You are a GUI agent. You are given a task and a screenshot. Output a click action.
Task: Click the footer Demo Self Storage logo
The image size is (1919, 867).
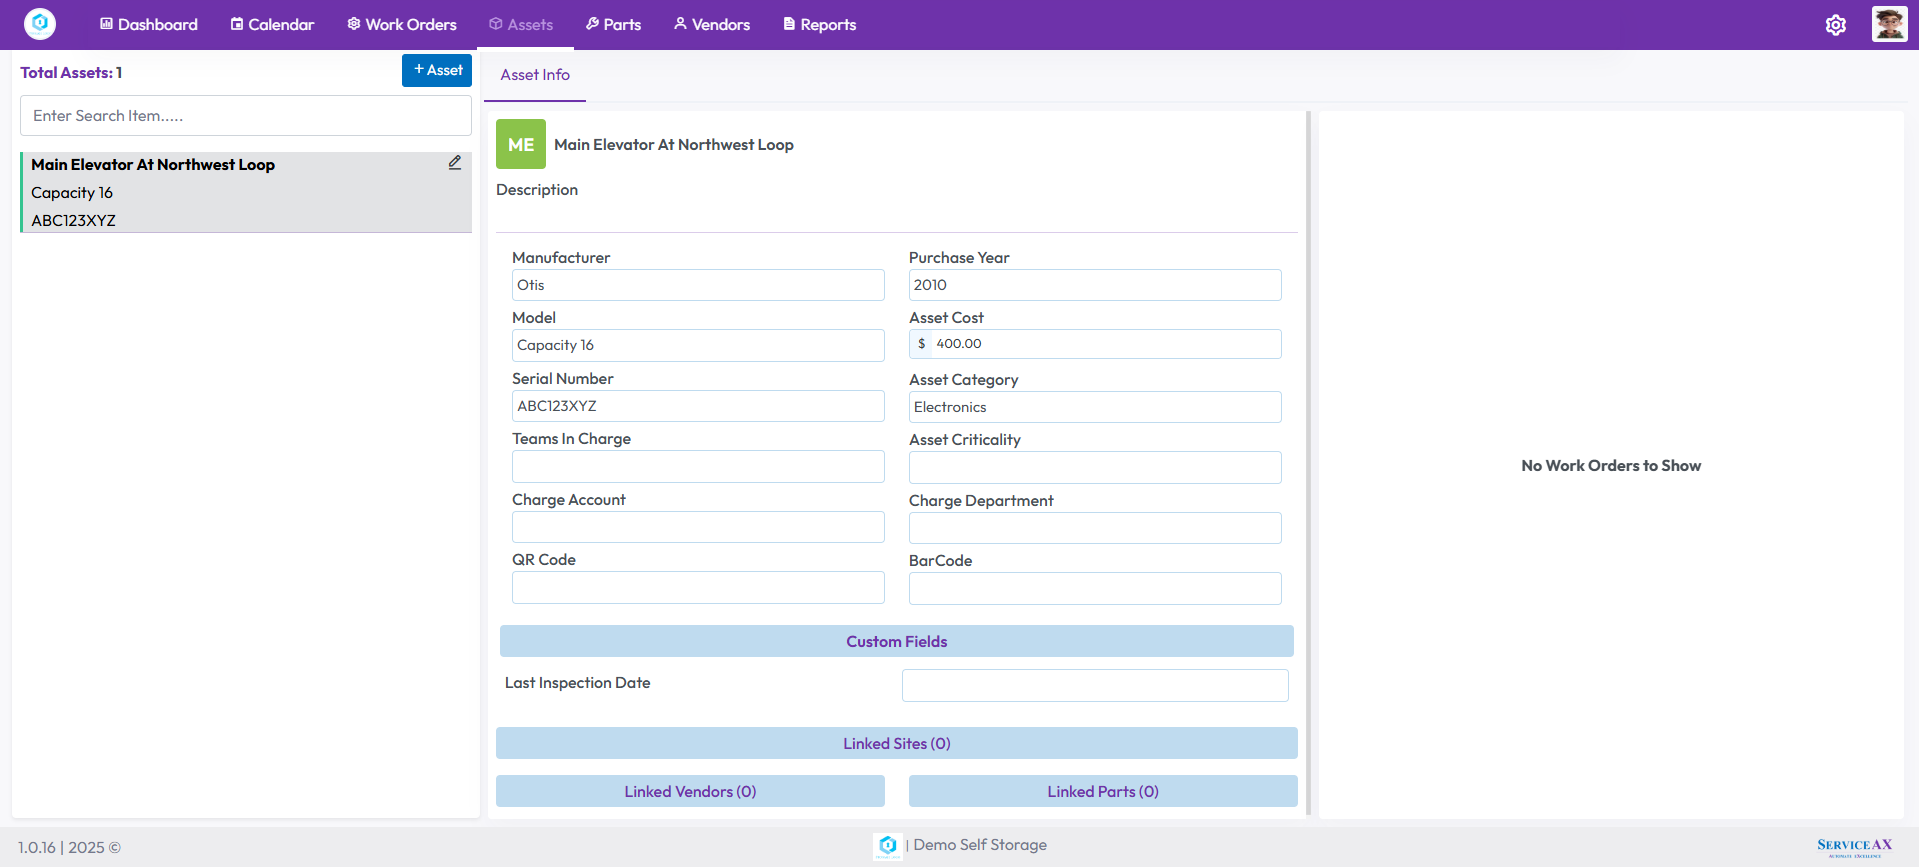(887, 846)
